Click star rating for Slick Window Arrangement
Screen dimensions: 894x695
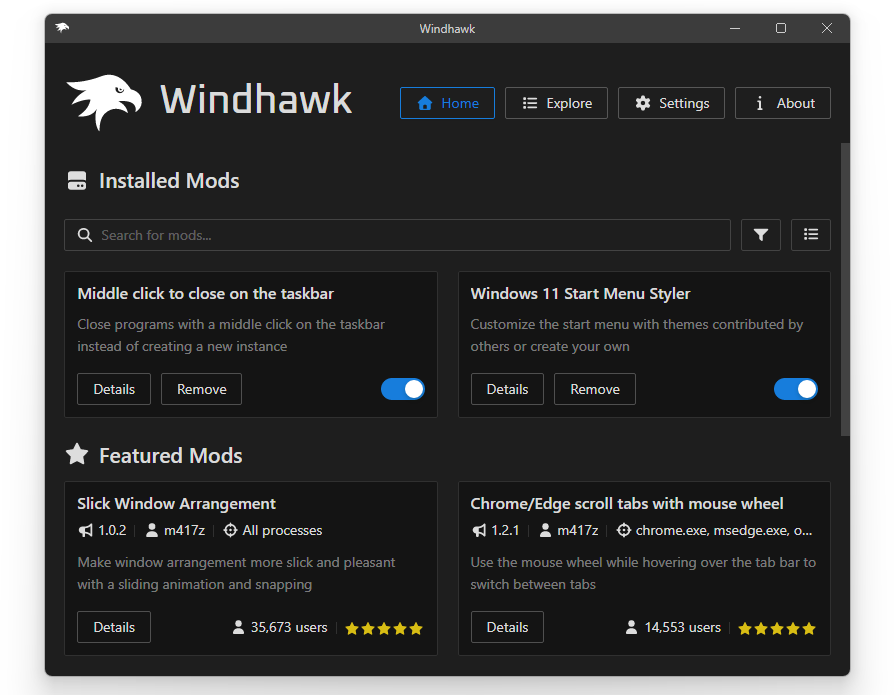pos(384,629)
